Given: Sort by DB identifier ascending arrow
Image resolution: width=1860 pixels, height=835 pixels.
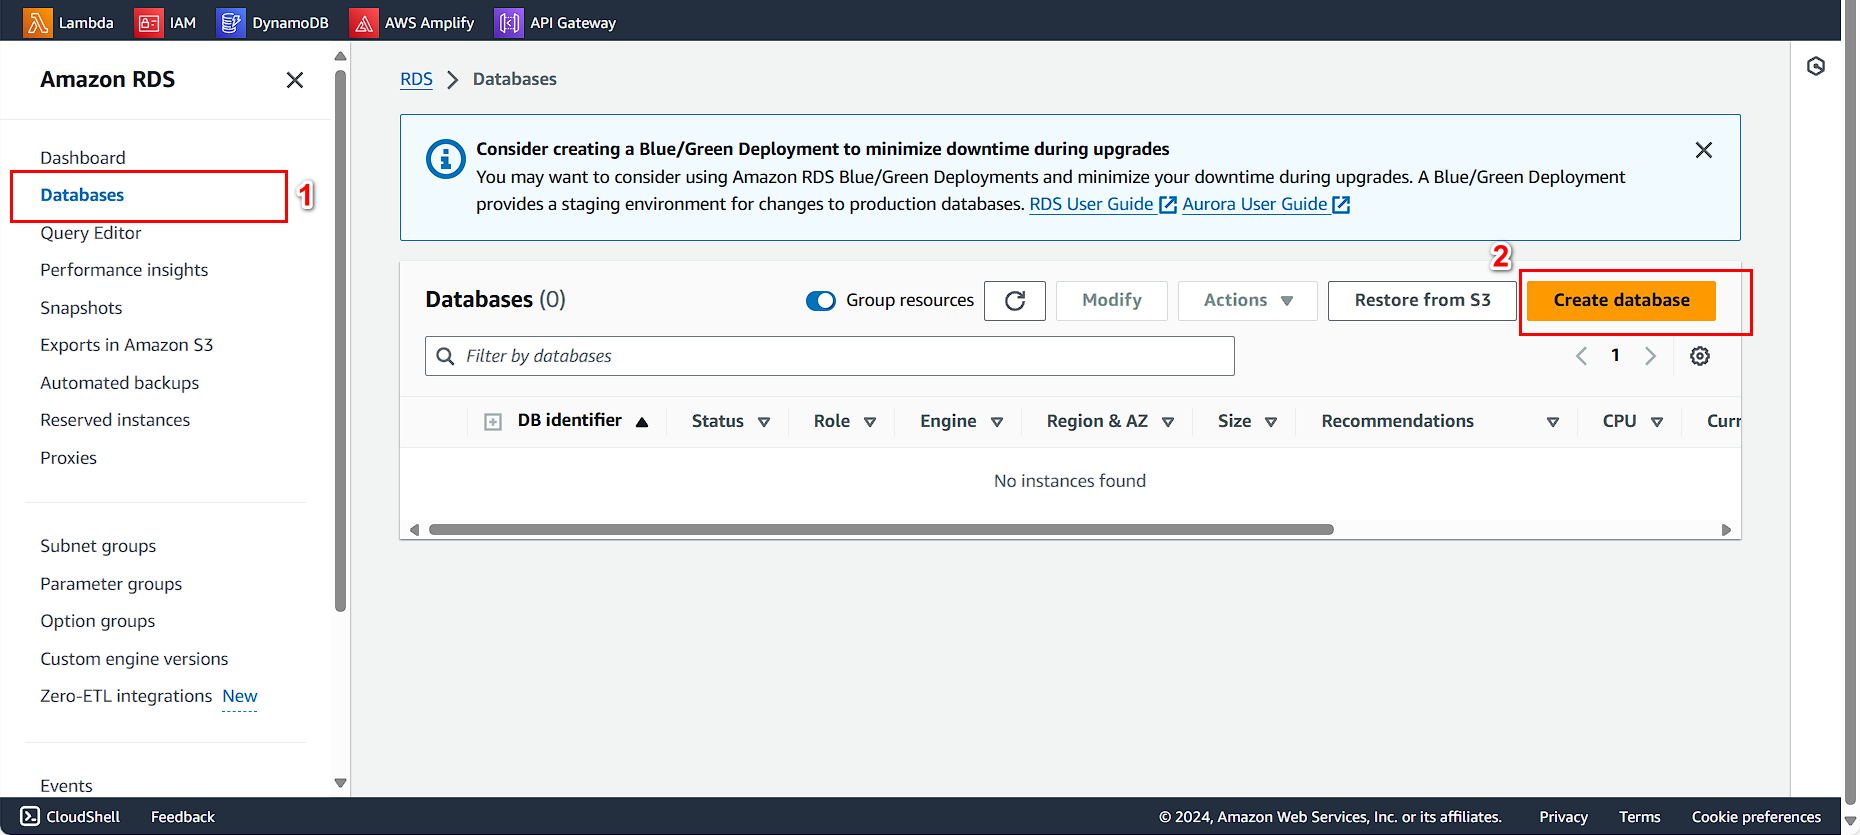Looking at the screenshot, I should [x=642, y=422].
